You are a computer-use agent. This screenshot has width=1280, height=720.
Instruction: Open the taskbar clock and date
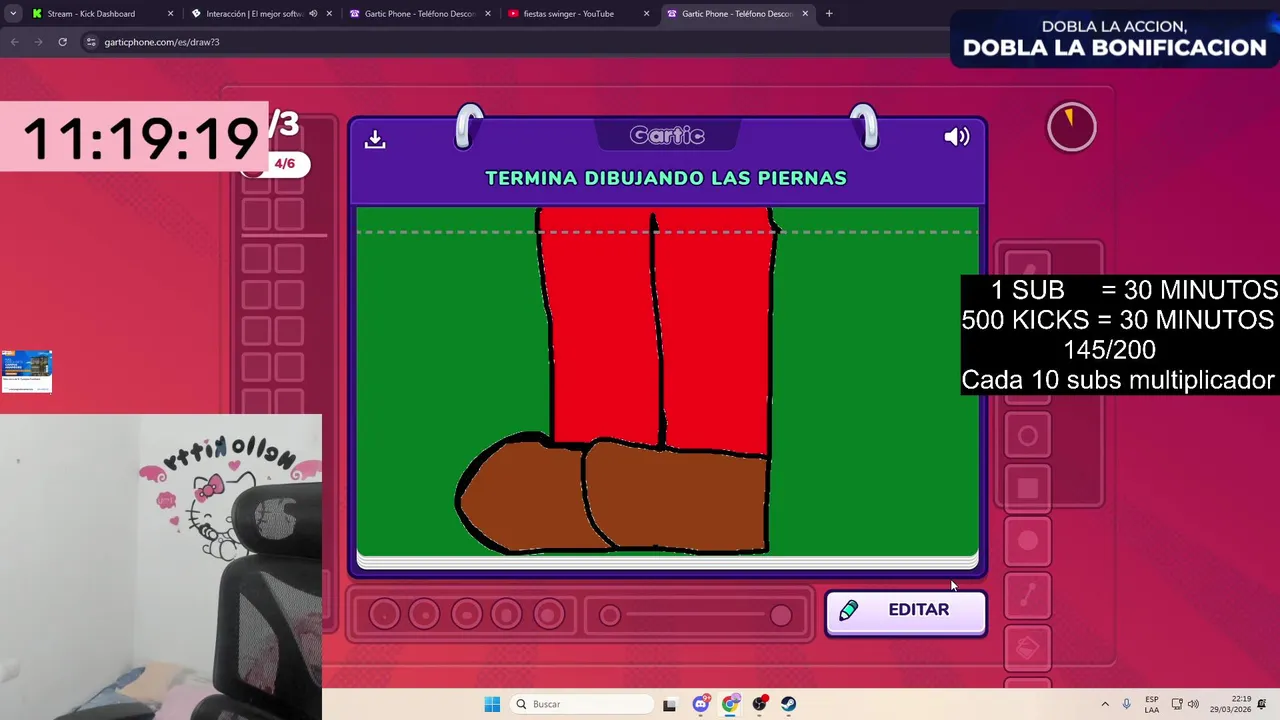[1230, 704]
